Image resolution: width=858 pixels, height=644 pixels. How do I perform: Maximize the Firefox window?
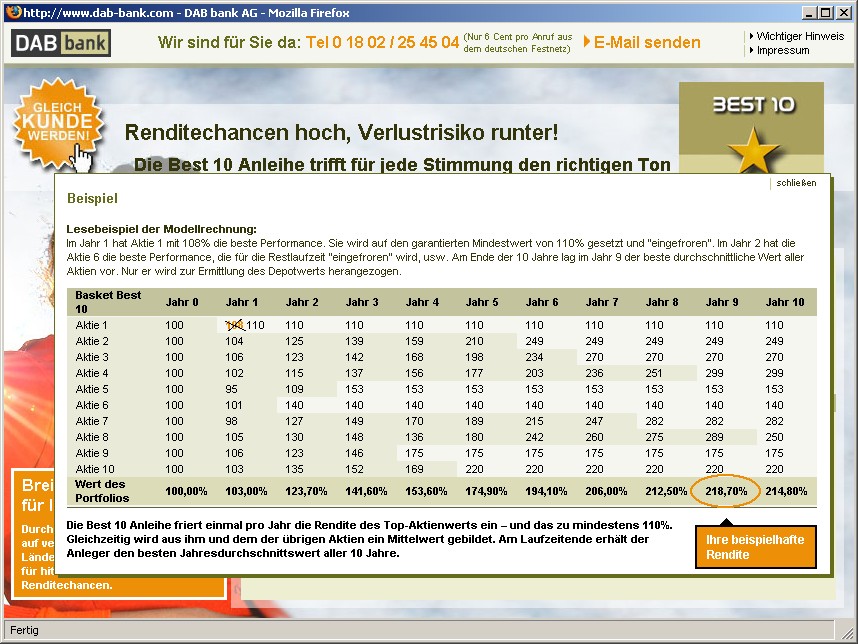pos(826,12)
